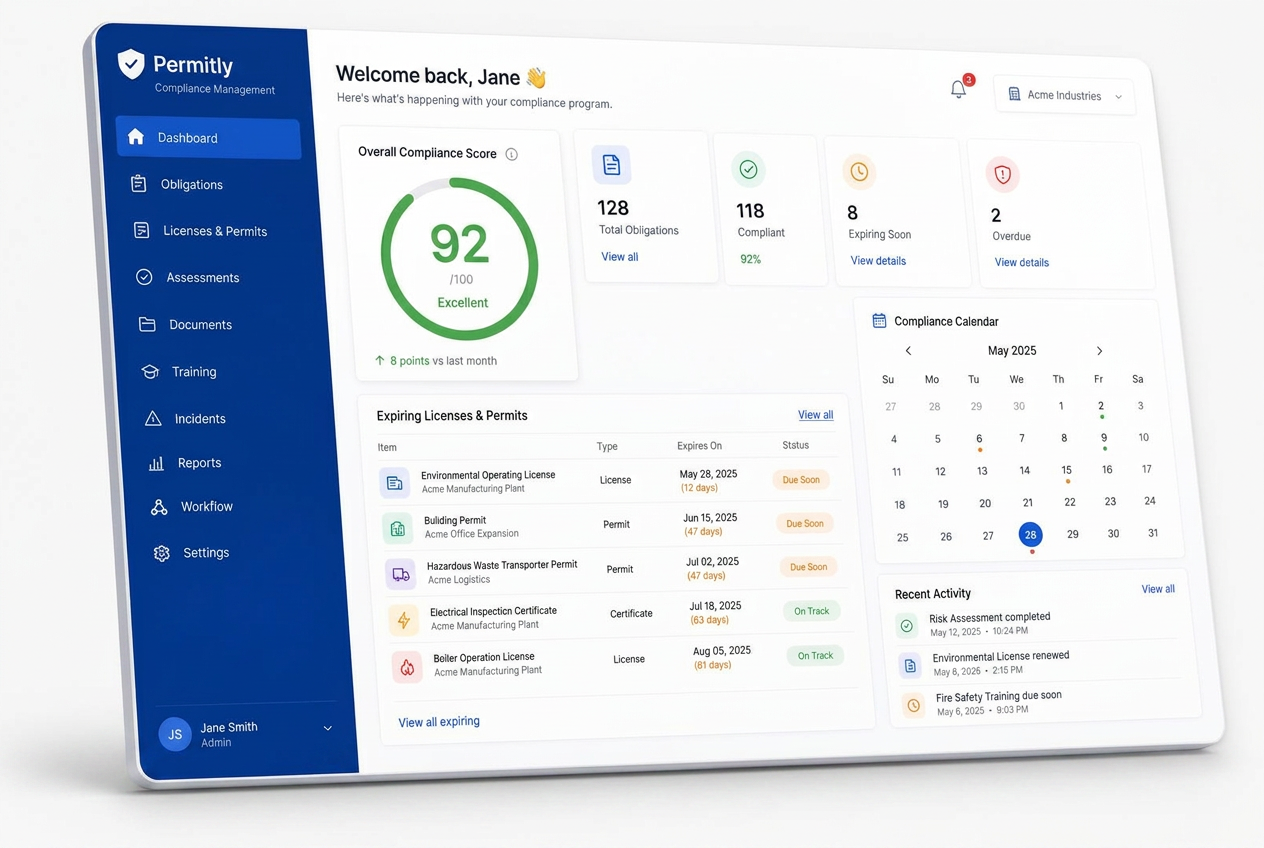The width and height of the screenshot is (1264, 848).
Task: Click the compliance score 92 gauge
Action: (460, 261)
